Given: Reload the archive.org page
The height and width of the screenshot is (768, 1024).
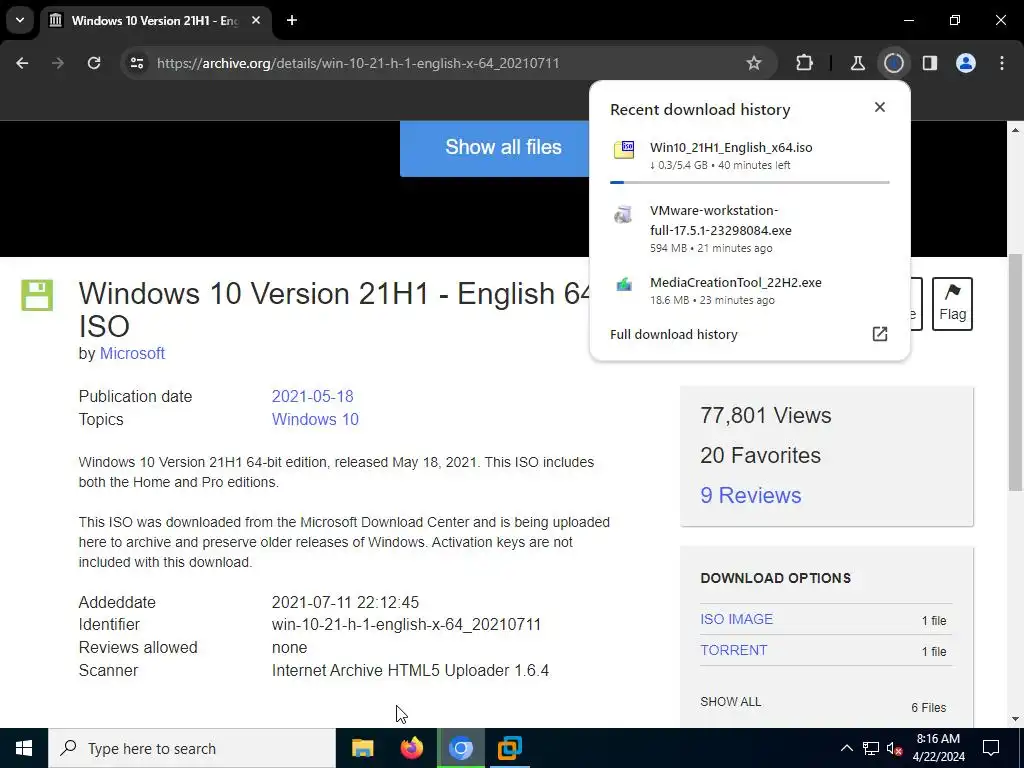Looking at the screenshot, I should (94, 63).
